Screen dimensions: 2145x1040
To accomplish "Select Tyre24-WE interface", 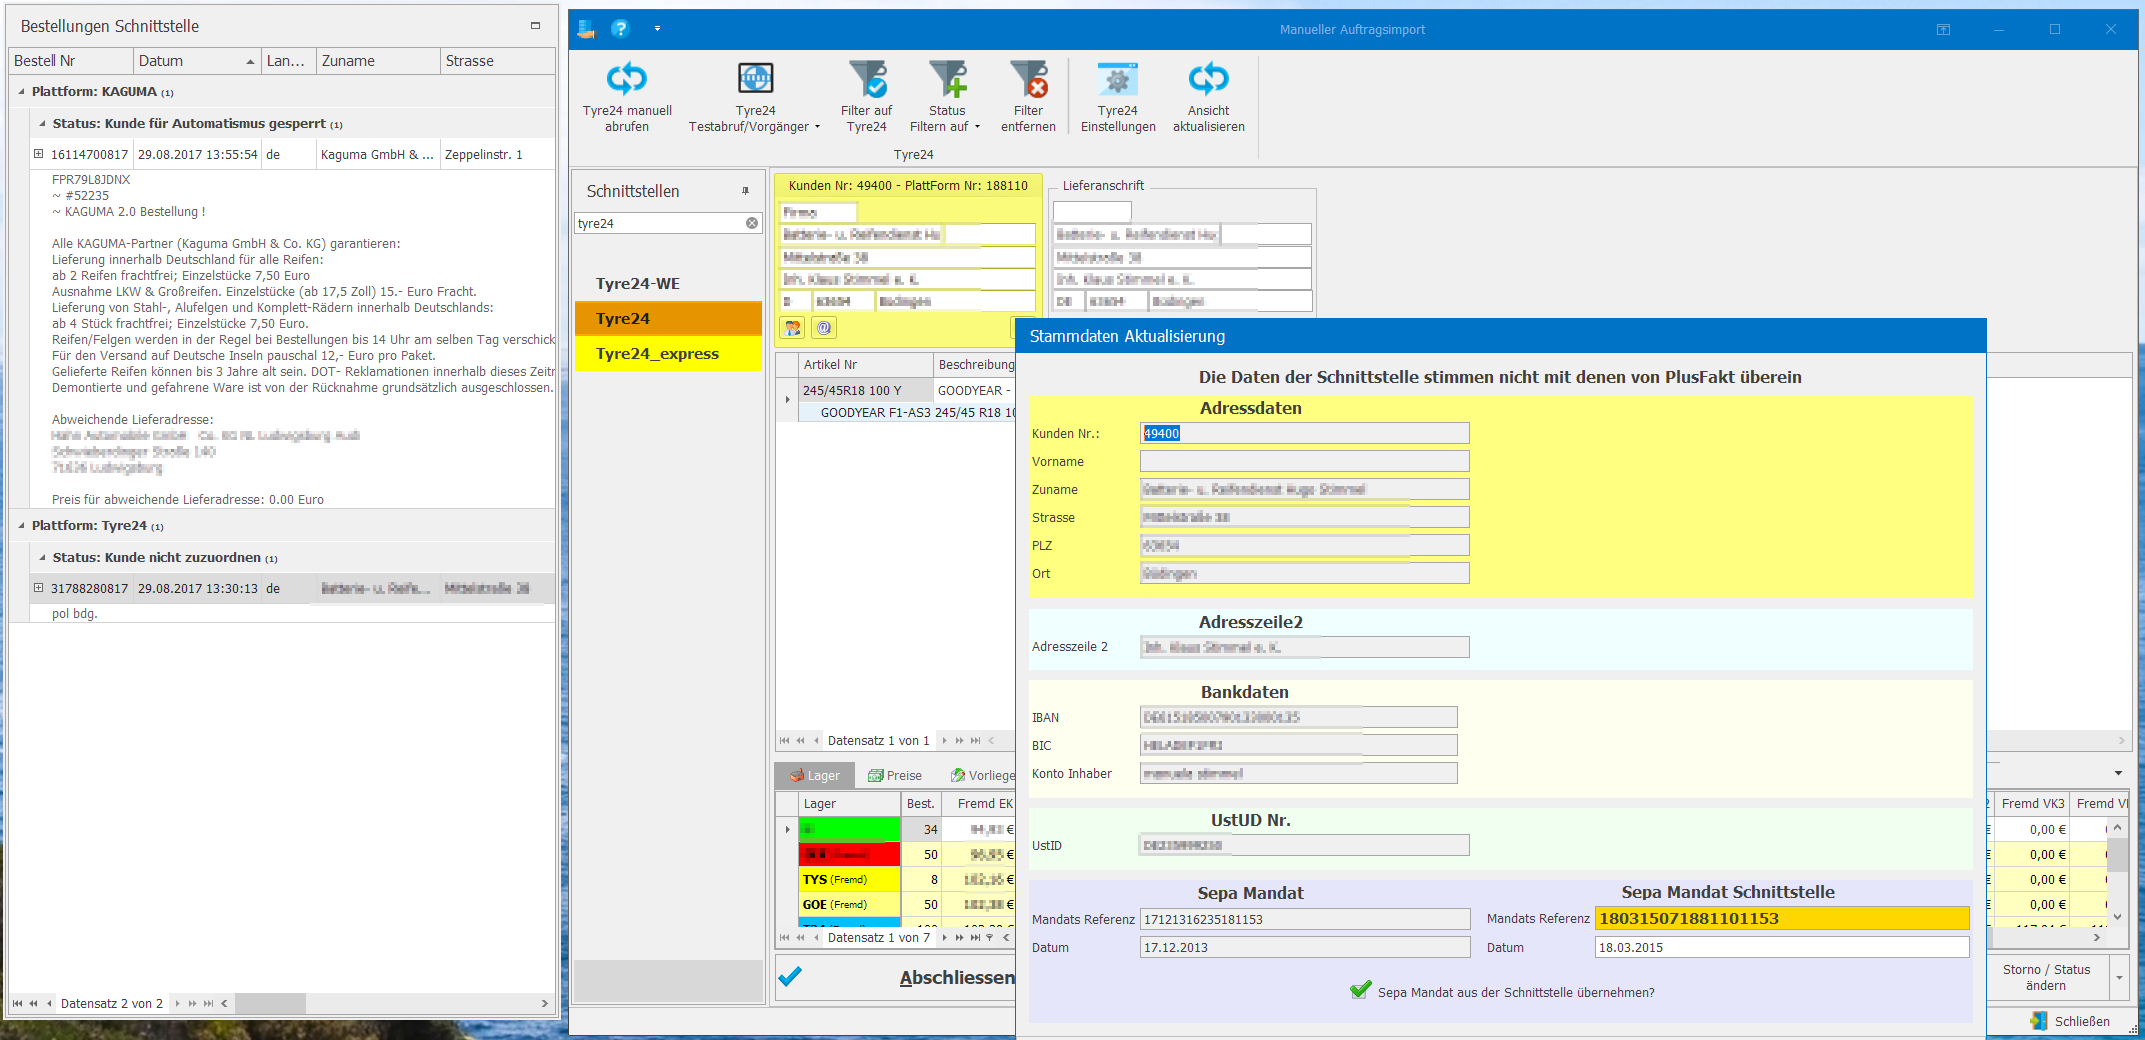I will click(x=668, y=284).
